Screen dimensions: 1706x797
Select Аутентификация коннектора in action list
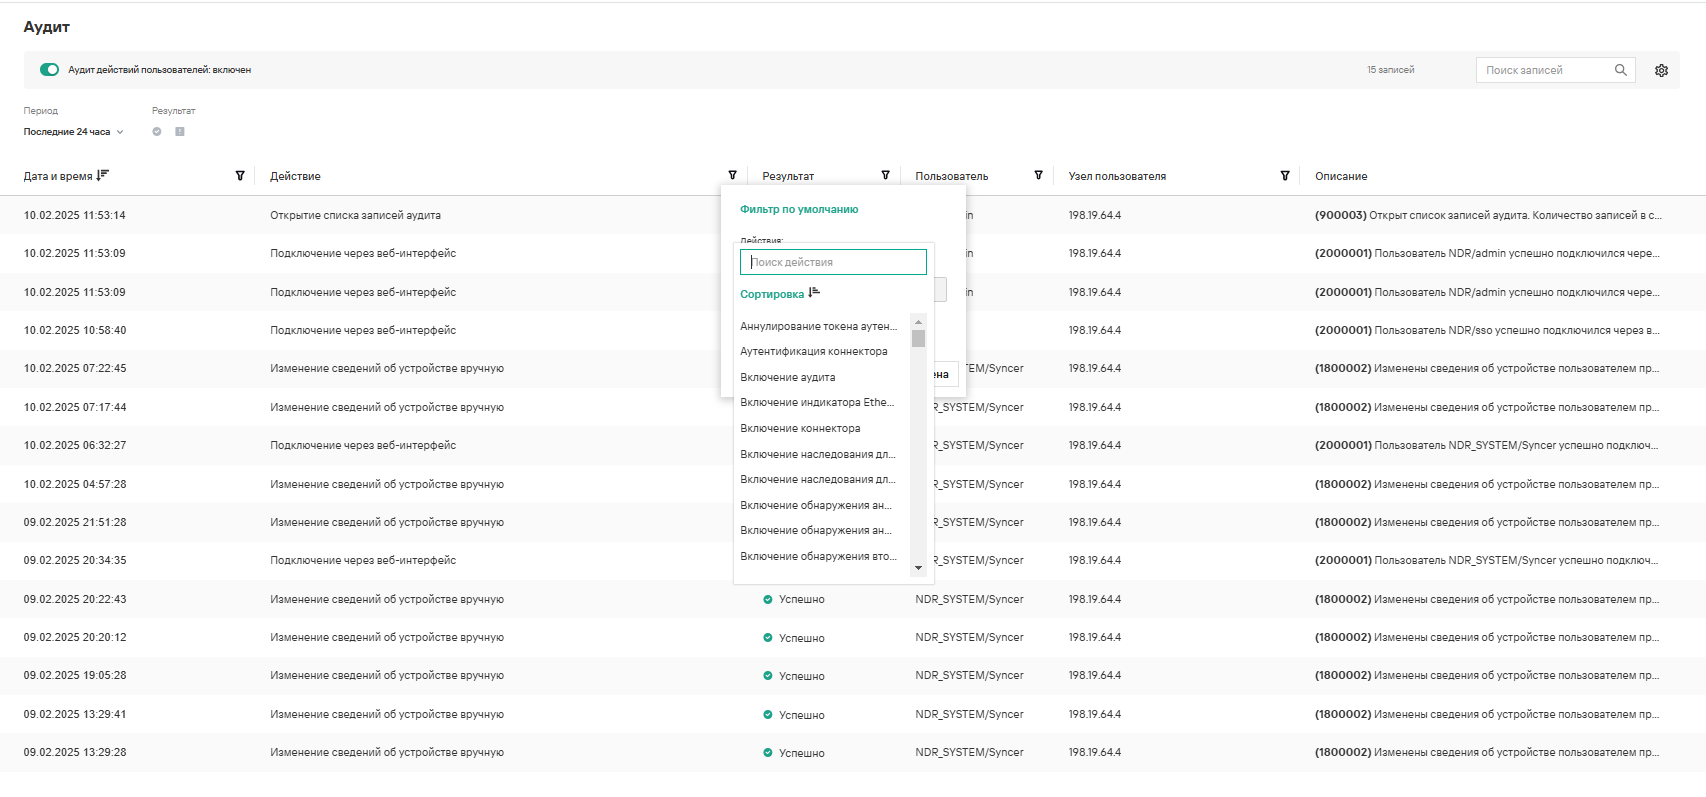click(x=814, y=352)
